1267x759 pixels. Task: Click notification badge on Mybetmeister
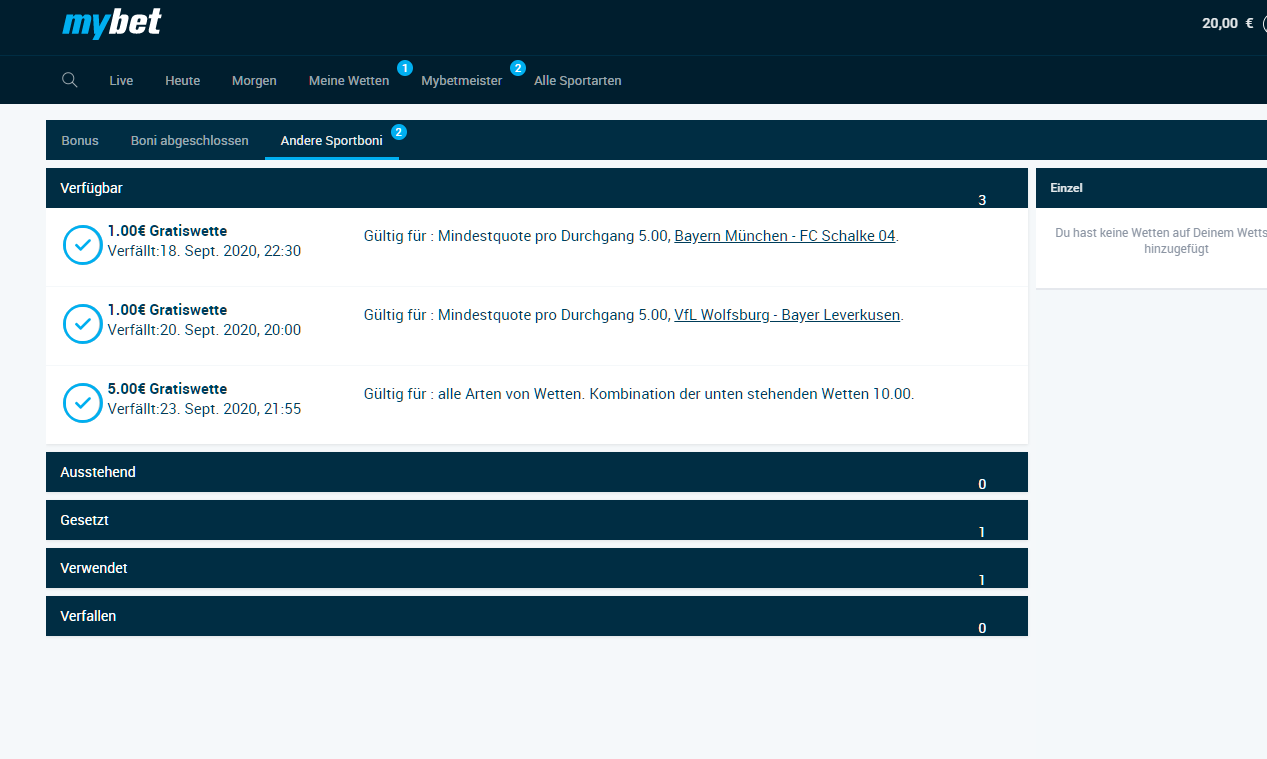[x=517, y=68]
